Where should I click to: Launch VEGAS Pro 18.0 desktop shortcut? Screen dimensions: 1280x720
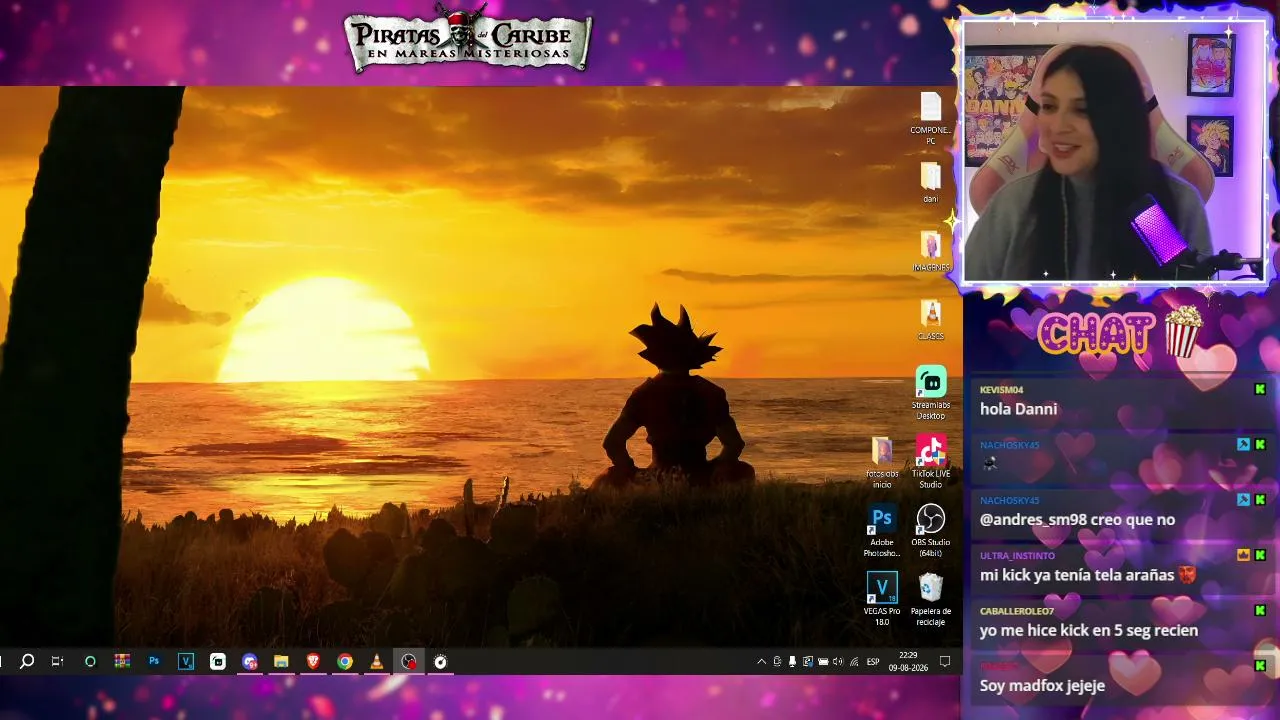coord(881,599)
